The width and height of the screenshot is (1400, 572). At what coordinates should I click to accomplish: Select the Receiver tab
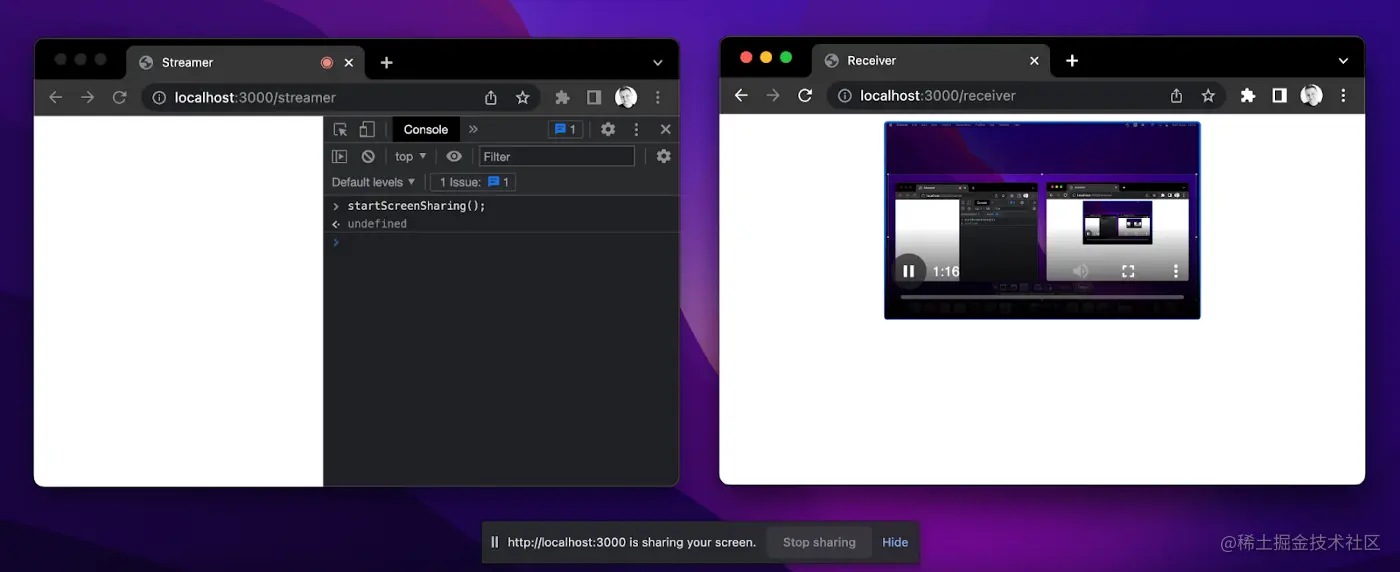click(931, 60)
